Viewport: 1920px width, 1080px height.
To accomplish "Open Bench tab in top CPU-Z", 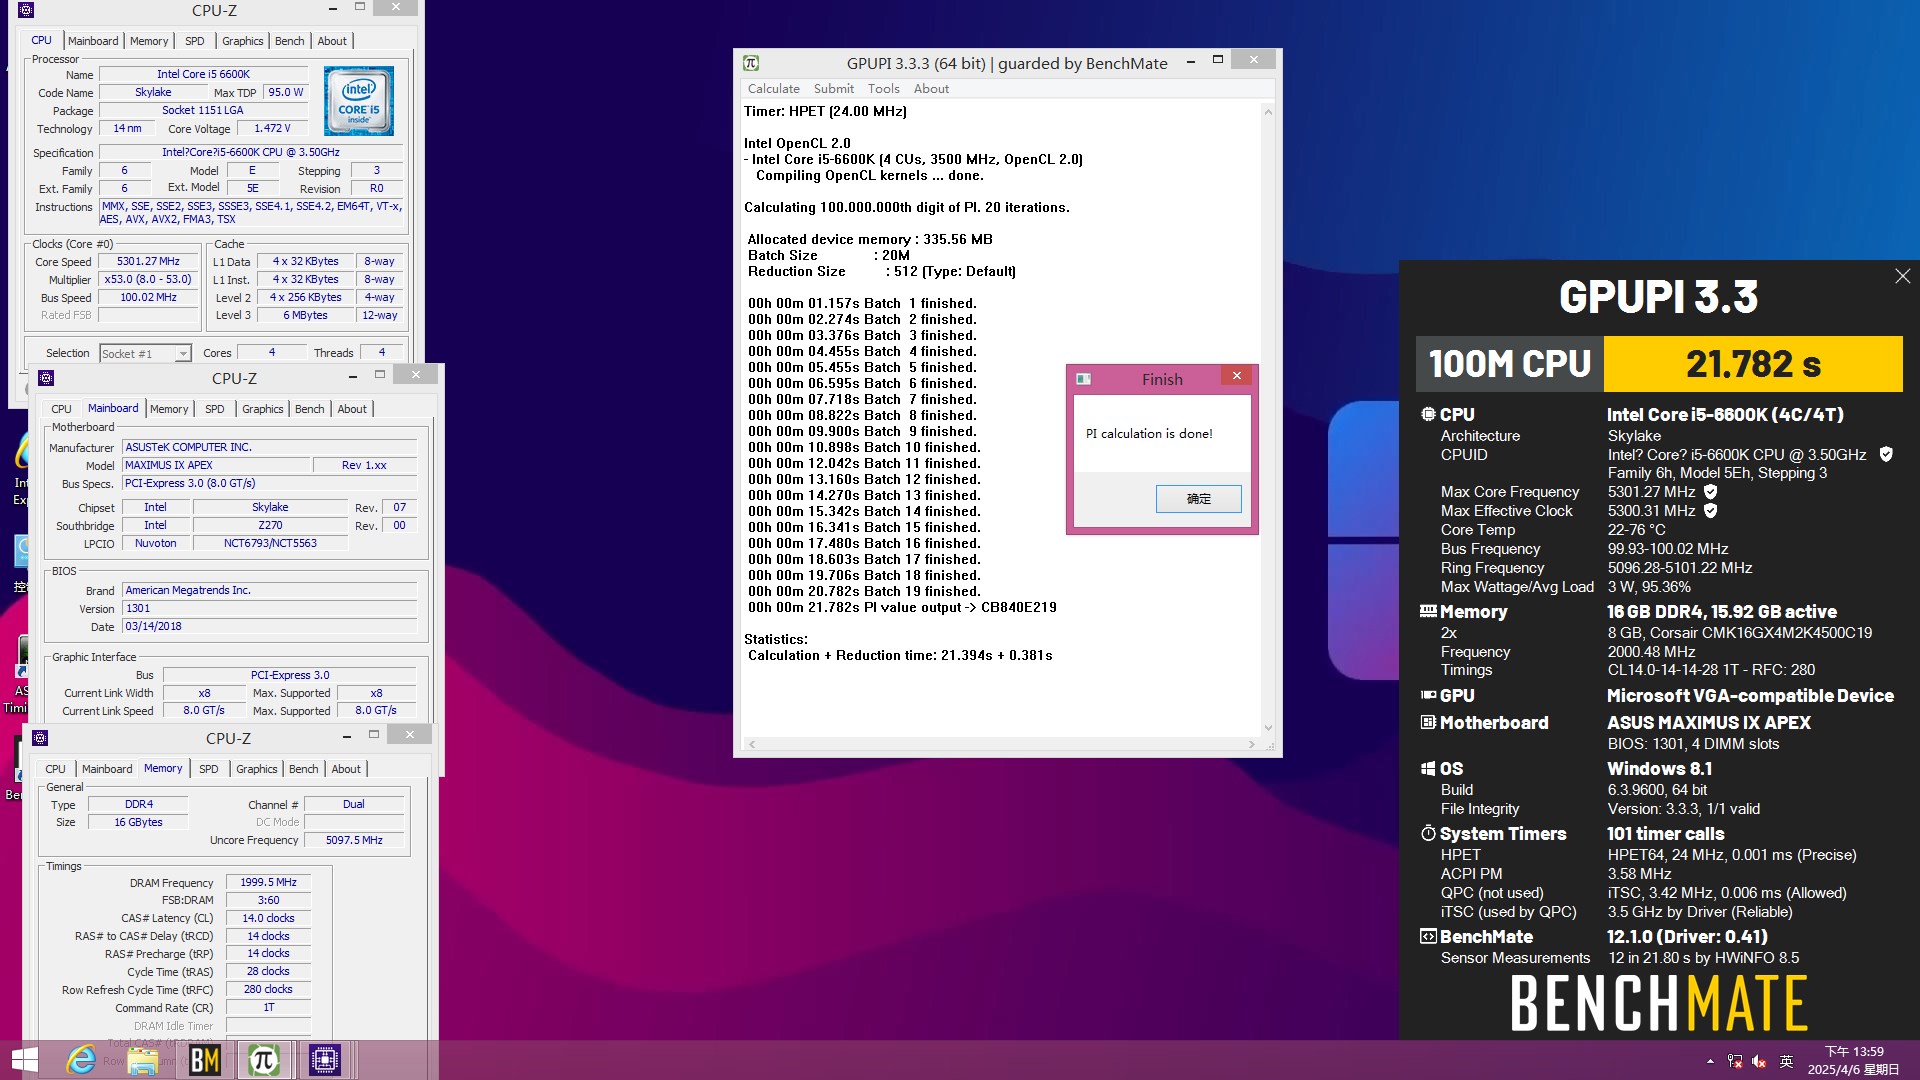I will click(290, 41).
